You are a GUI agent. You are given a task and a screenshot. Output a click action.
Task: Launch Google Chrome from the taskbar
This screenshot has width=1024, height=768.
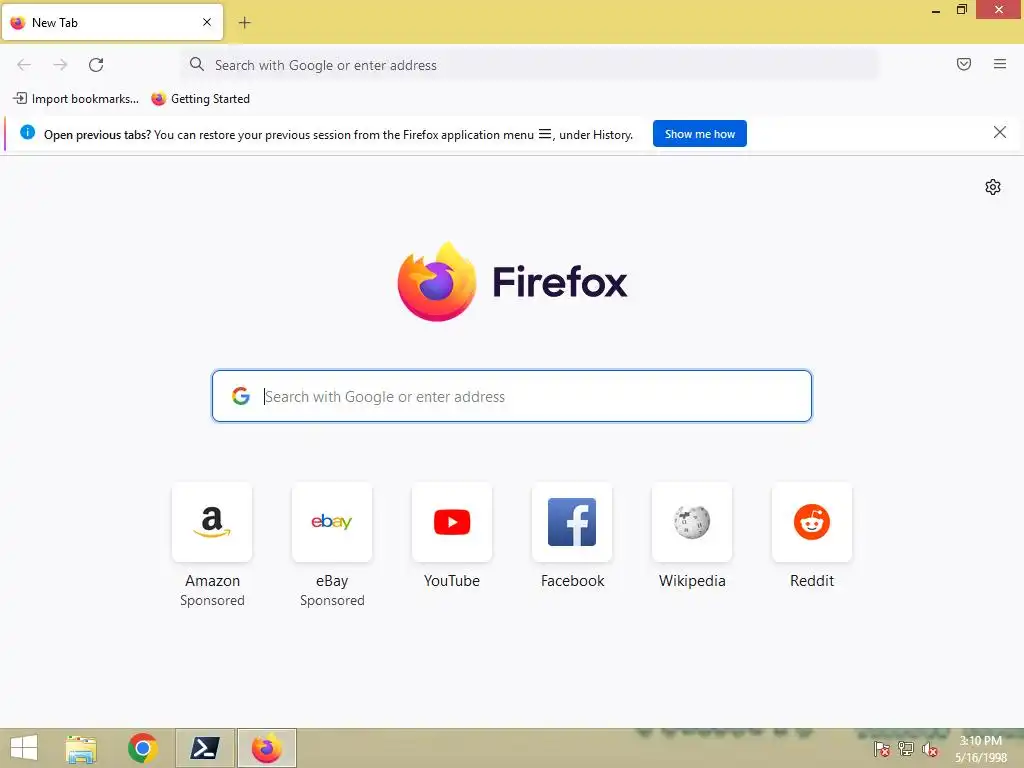[x=142, y=748]
